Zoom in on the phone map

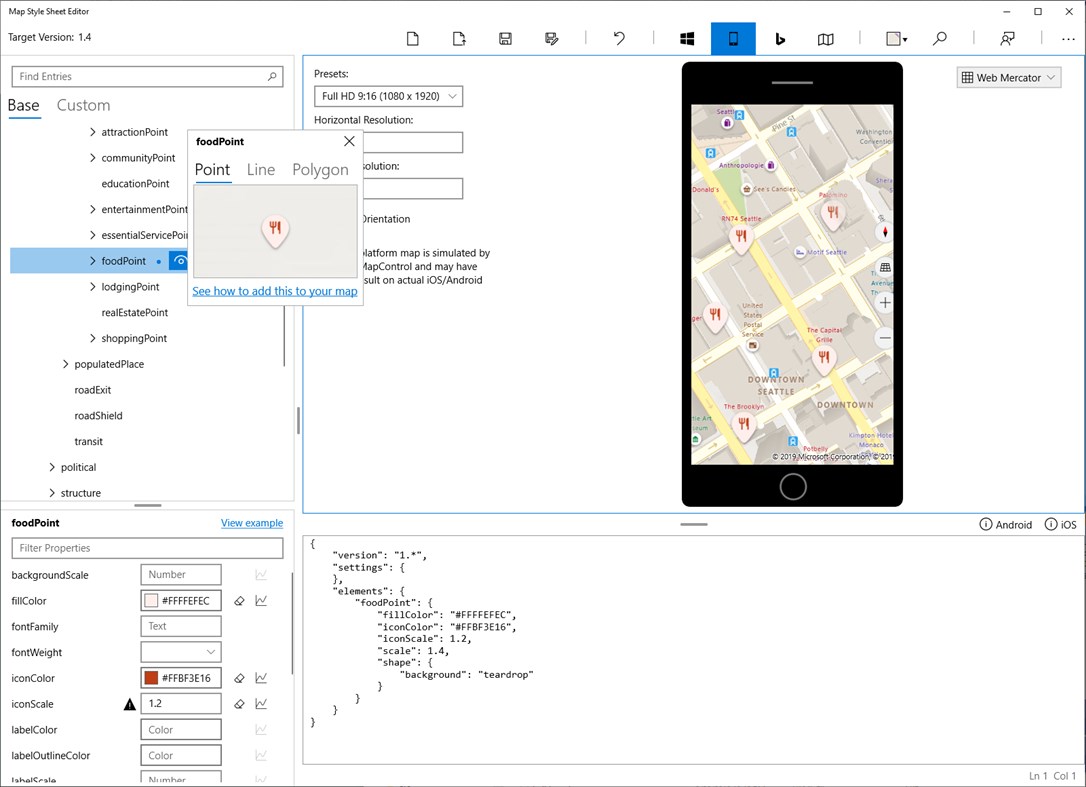884,303
